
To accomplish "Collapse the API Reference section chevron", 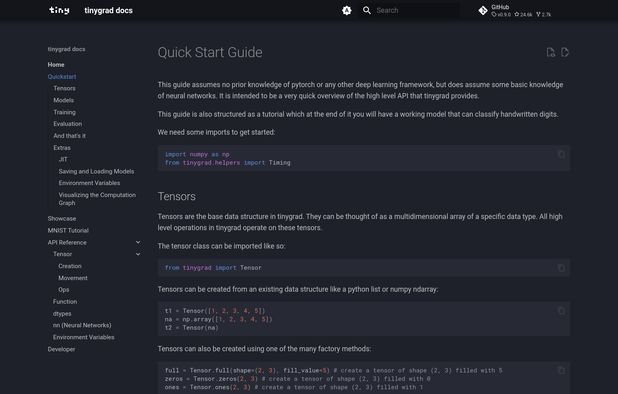I will point(138,242).
